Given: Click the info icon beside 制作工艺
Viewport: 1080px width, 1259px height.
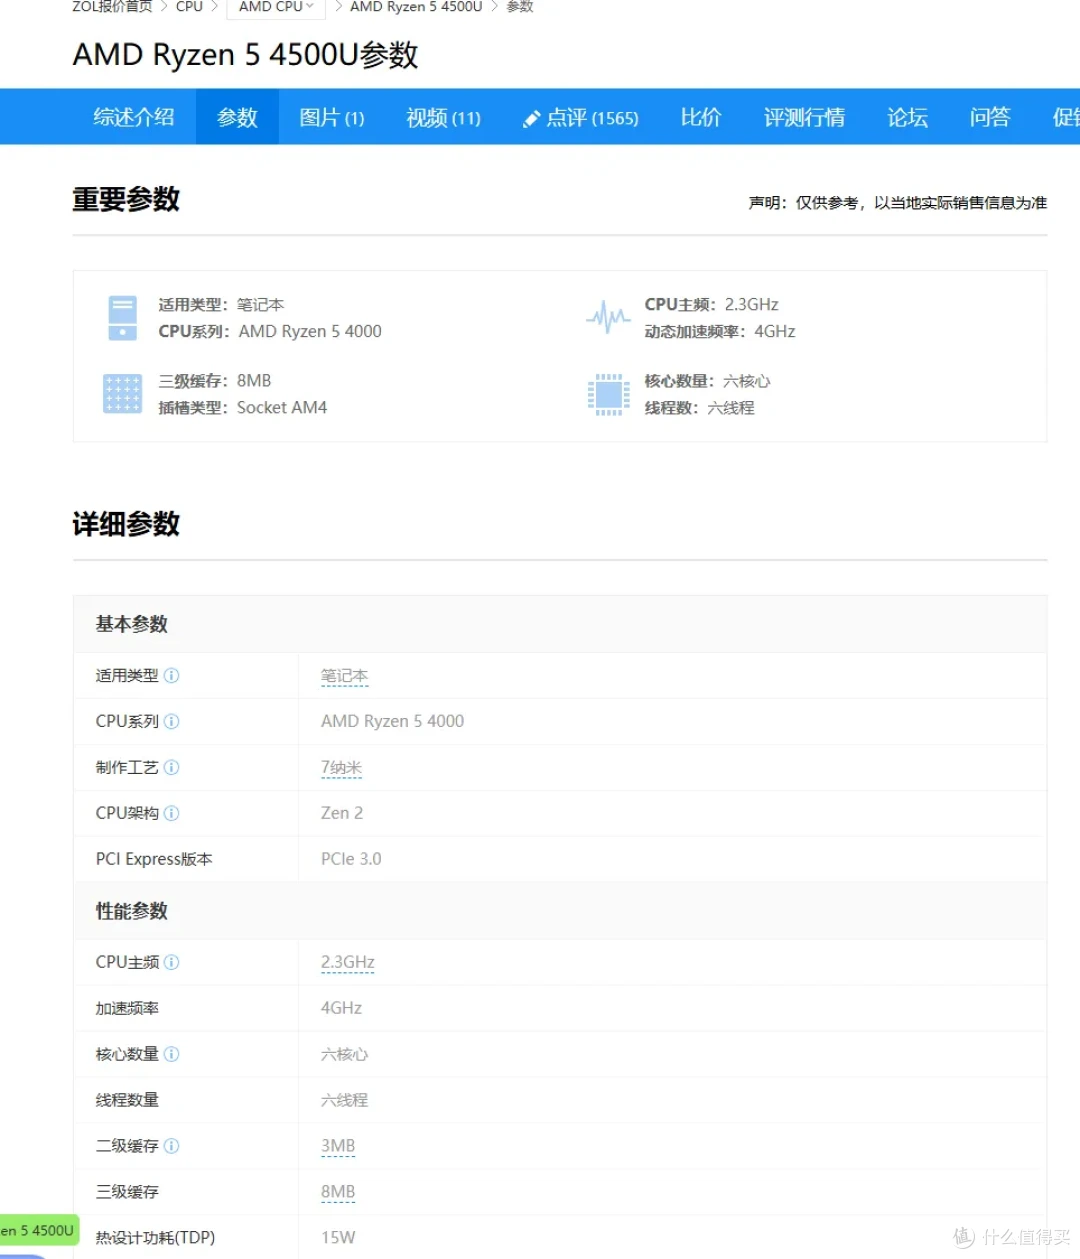Looking at the screenshot, I should [x=171, y=767].
